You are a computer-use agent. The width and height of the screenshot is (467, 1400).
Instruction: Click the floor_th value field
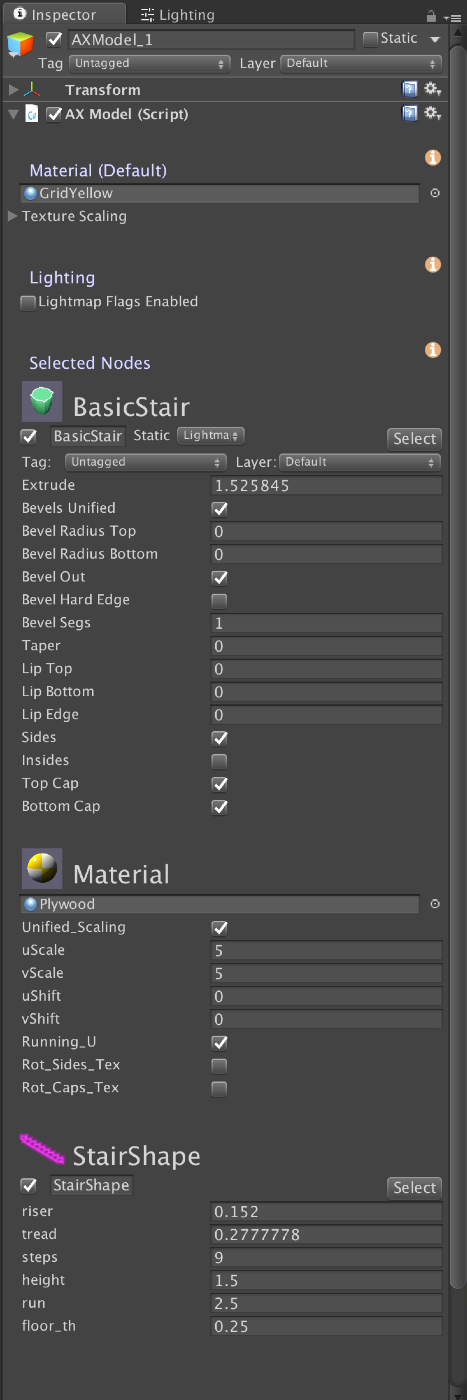tap(326, 1327)
